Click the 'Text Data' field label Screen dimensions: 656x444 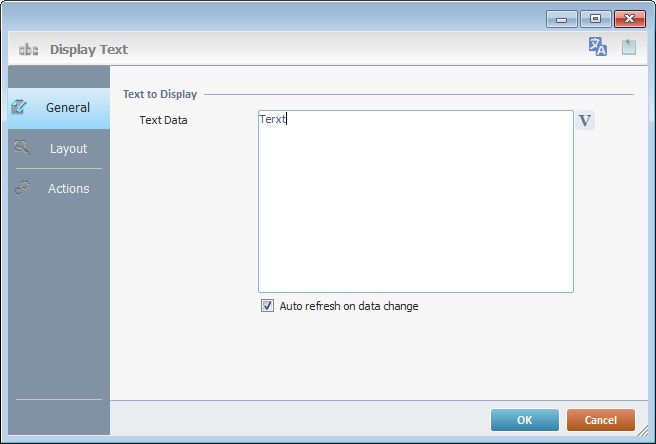tap(163, 120)
